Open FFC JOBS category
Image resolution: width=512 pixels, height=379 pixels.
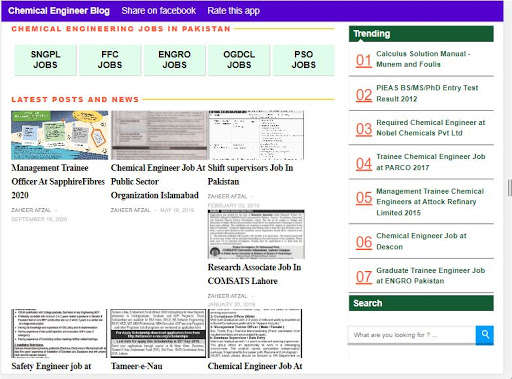[x=110, y=60]
